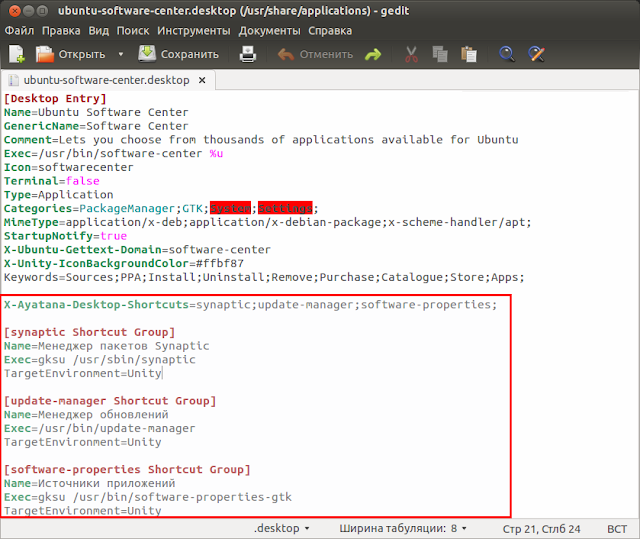This screenshot has height=539, width=640.
Task: Click the Открыть folder icon
Action: [x=44, y=54]
